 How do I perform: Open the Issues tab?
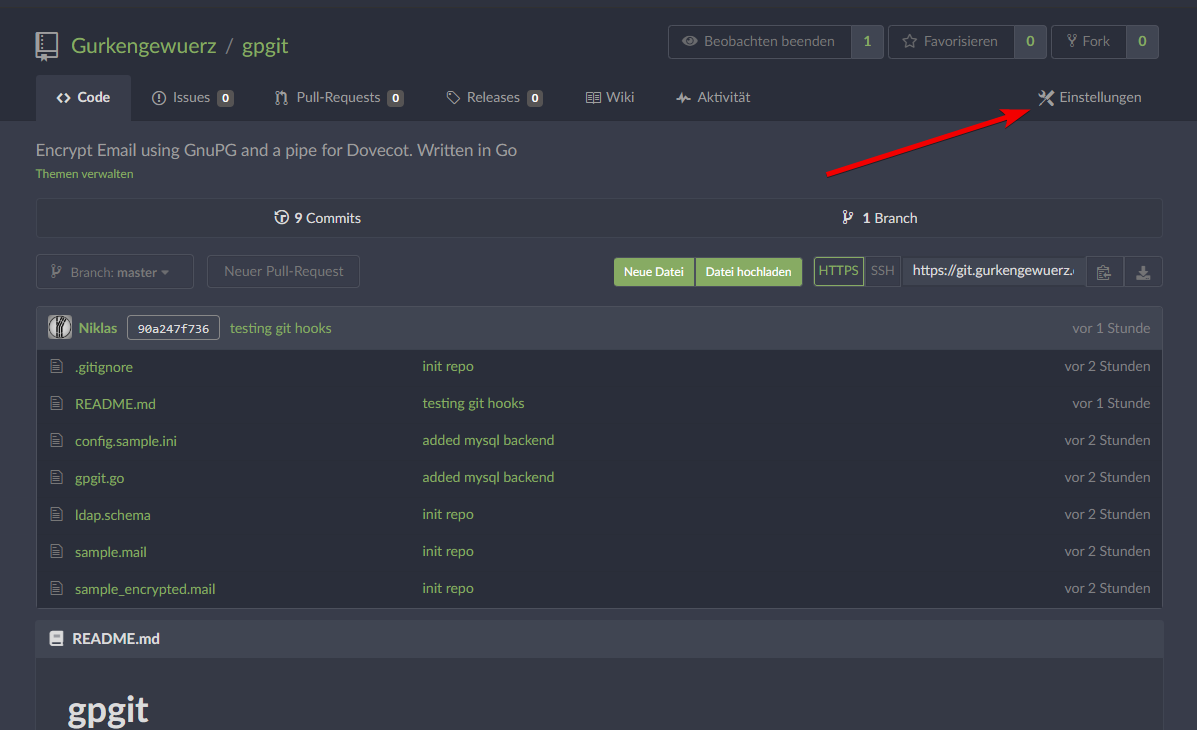click(x=192, y=98)
